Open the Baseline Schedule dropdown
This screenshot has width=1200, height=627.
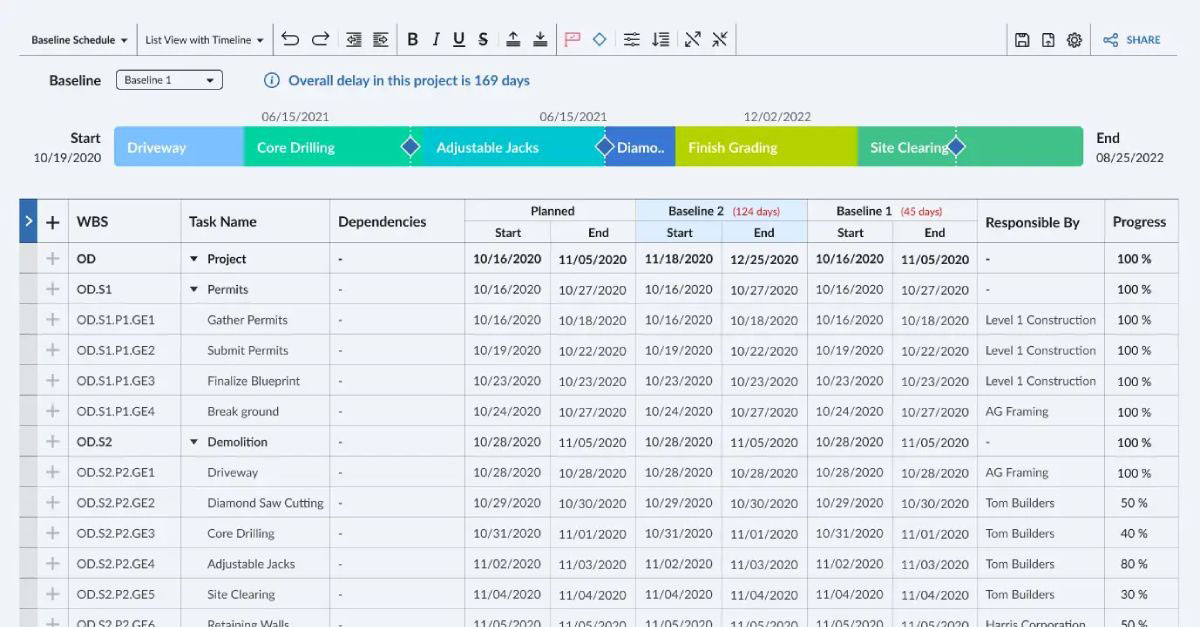pos(79,40)
